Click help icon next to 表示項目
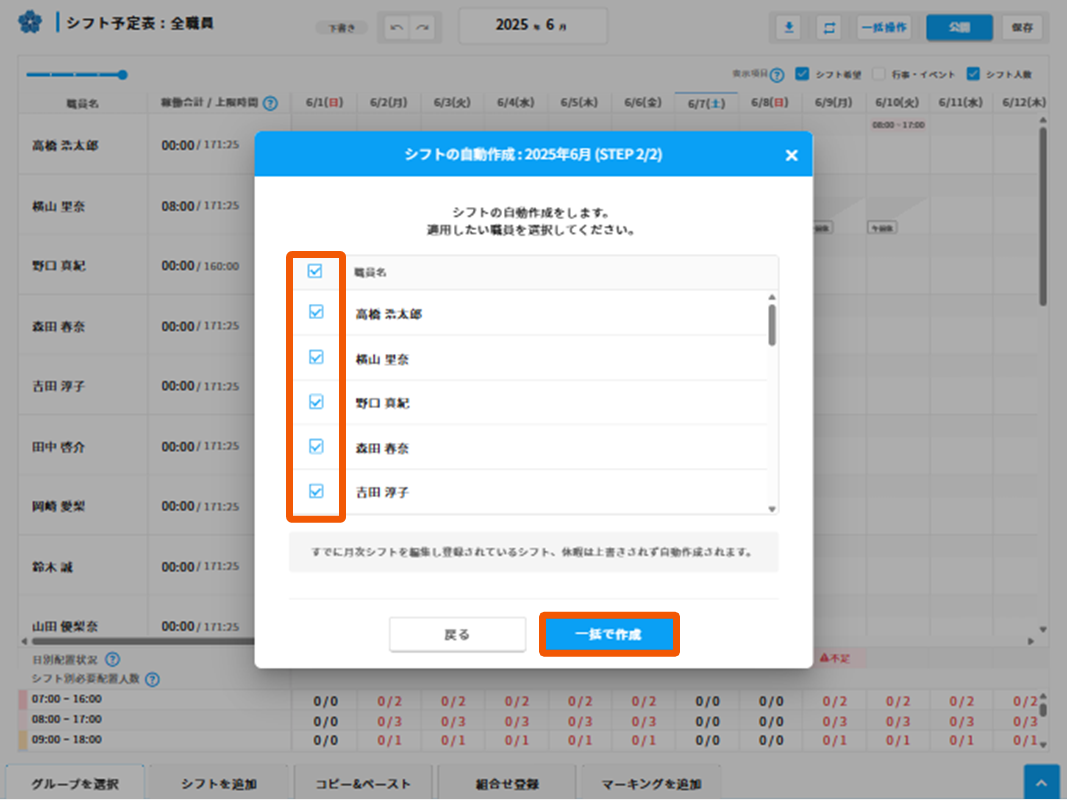This screenshot has height=800, width=1067. click(x=777, y=75)
